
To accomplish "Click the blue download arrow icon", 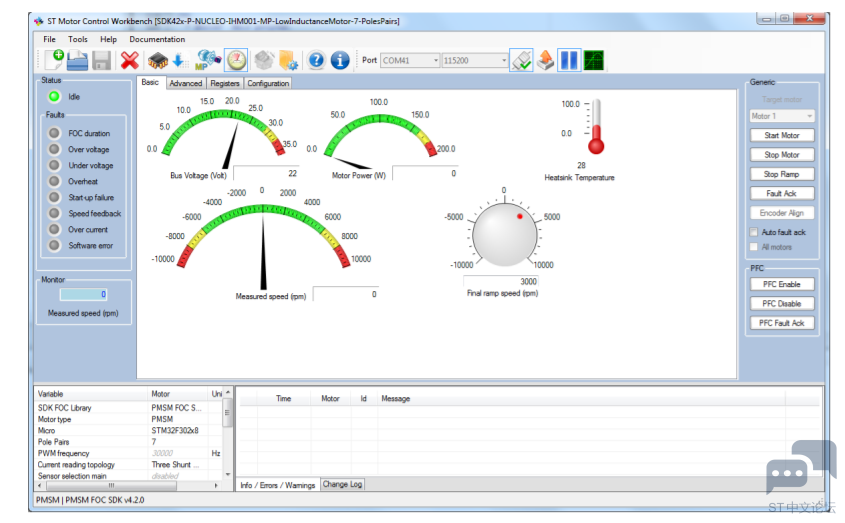I will [x=179, y=60].
